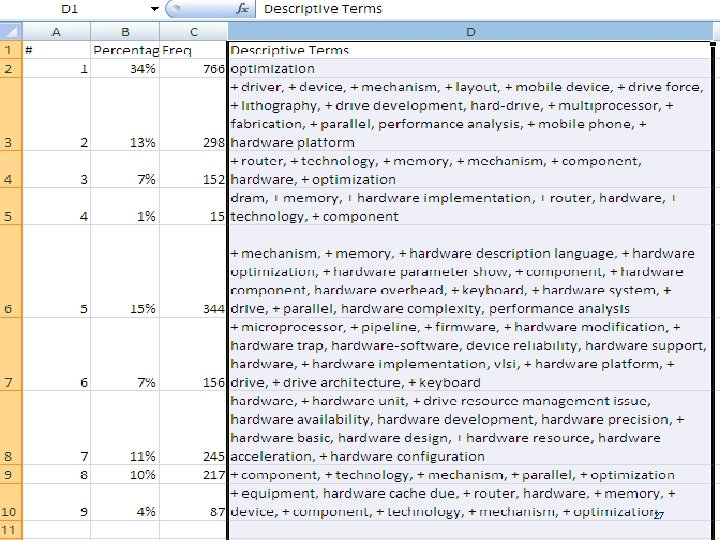
Task: Click the cell starting '+ driver, + device'
Action: click(470, 114)
